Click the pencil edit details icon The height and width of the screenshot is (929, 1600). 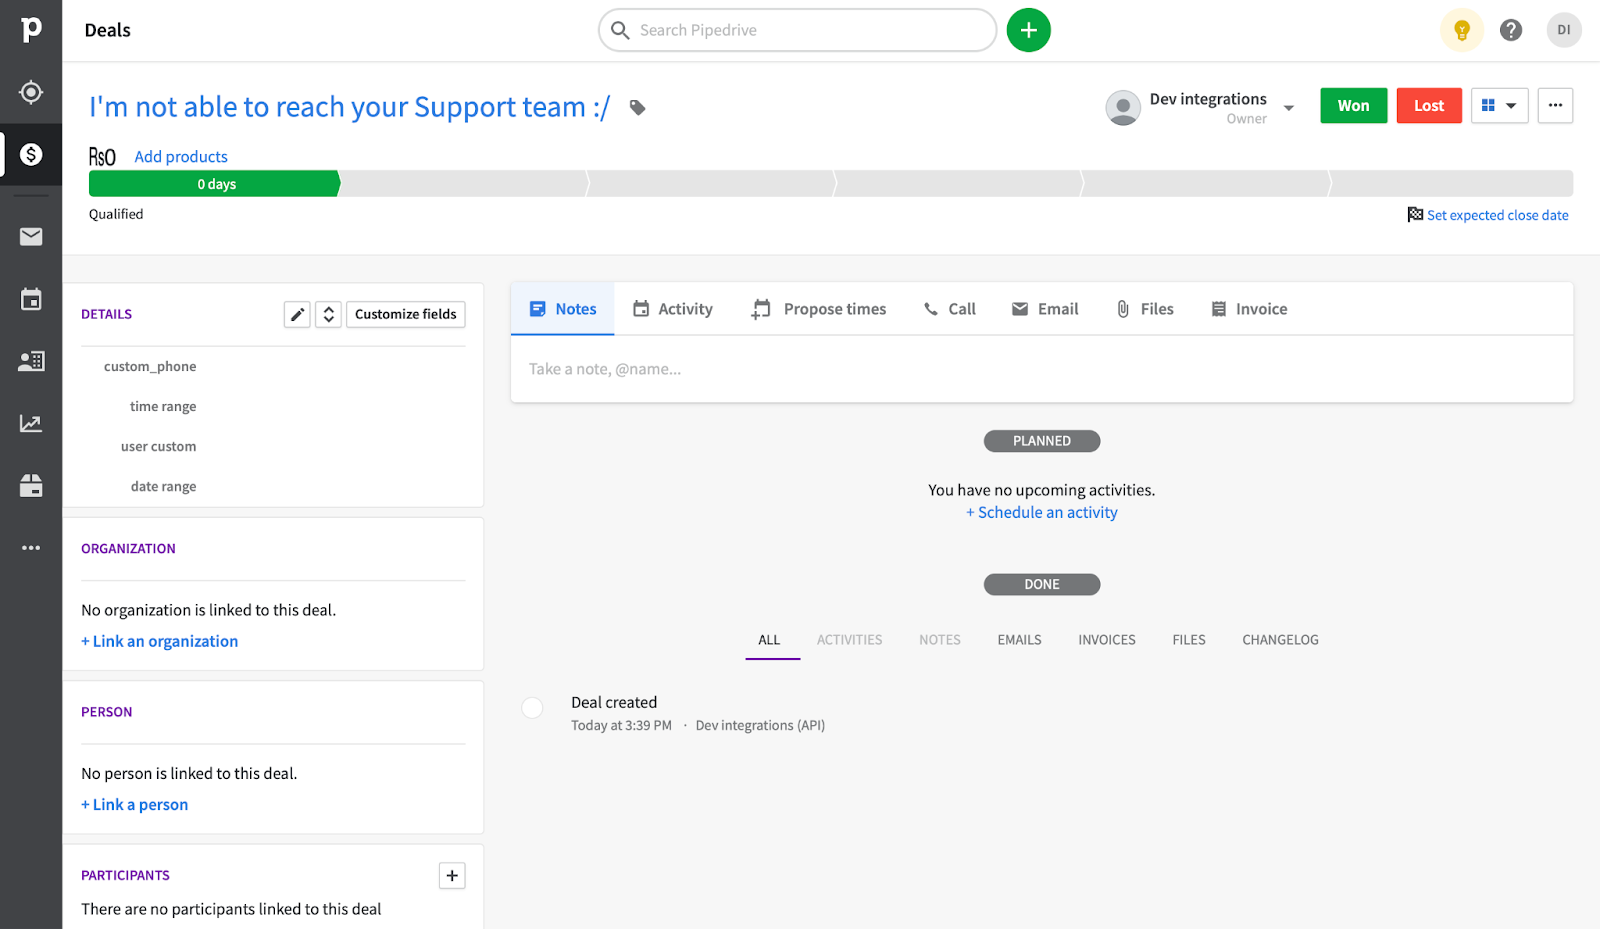pyautogui.click(x=297, y=314)
